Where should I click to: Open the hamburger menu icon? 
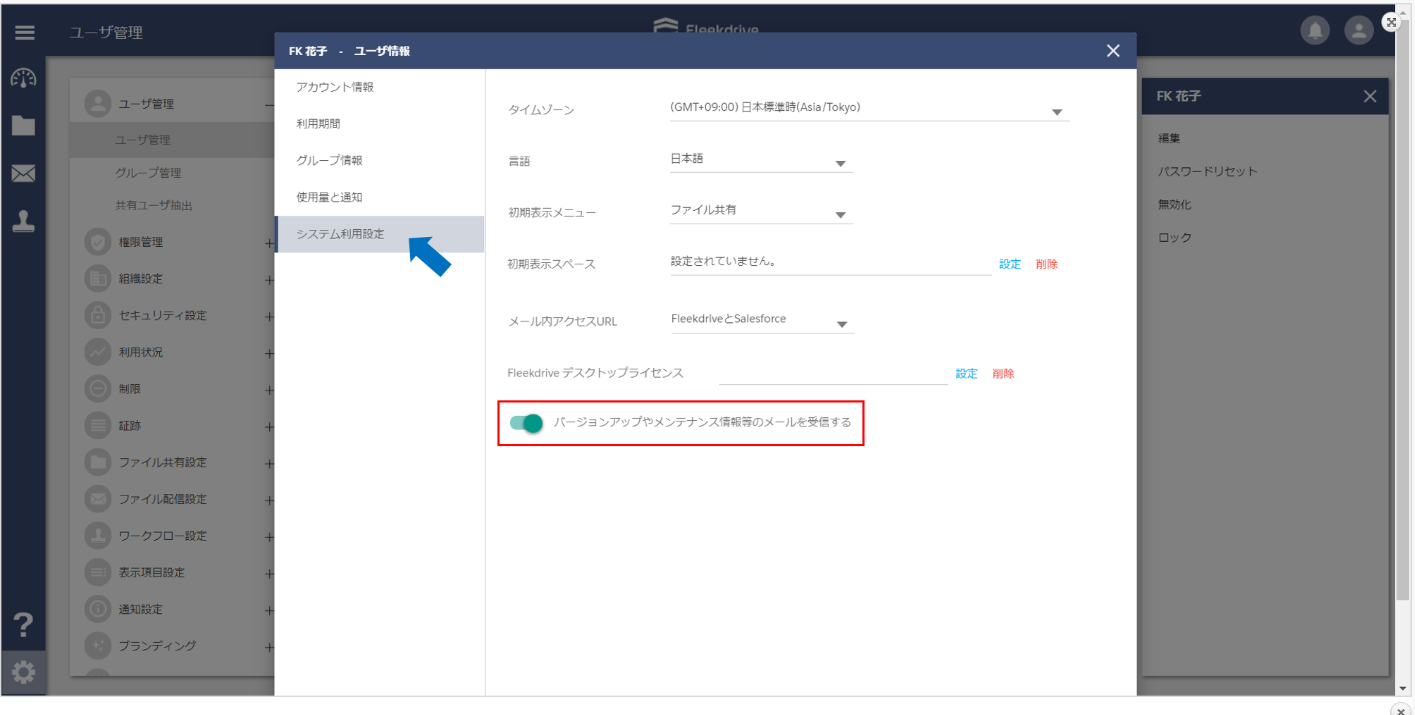click(x=24, y=32)
